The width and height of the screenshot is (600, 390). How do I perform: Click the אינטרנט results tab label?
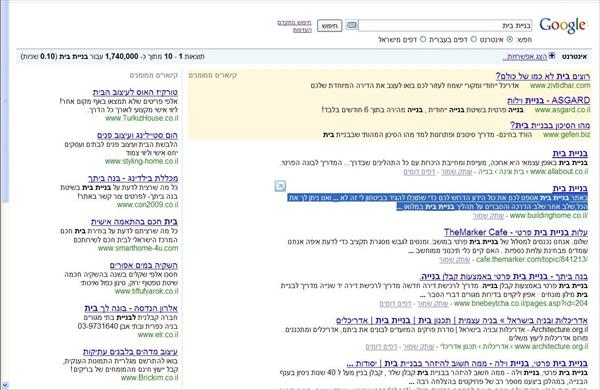574,57
